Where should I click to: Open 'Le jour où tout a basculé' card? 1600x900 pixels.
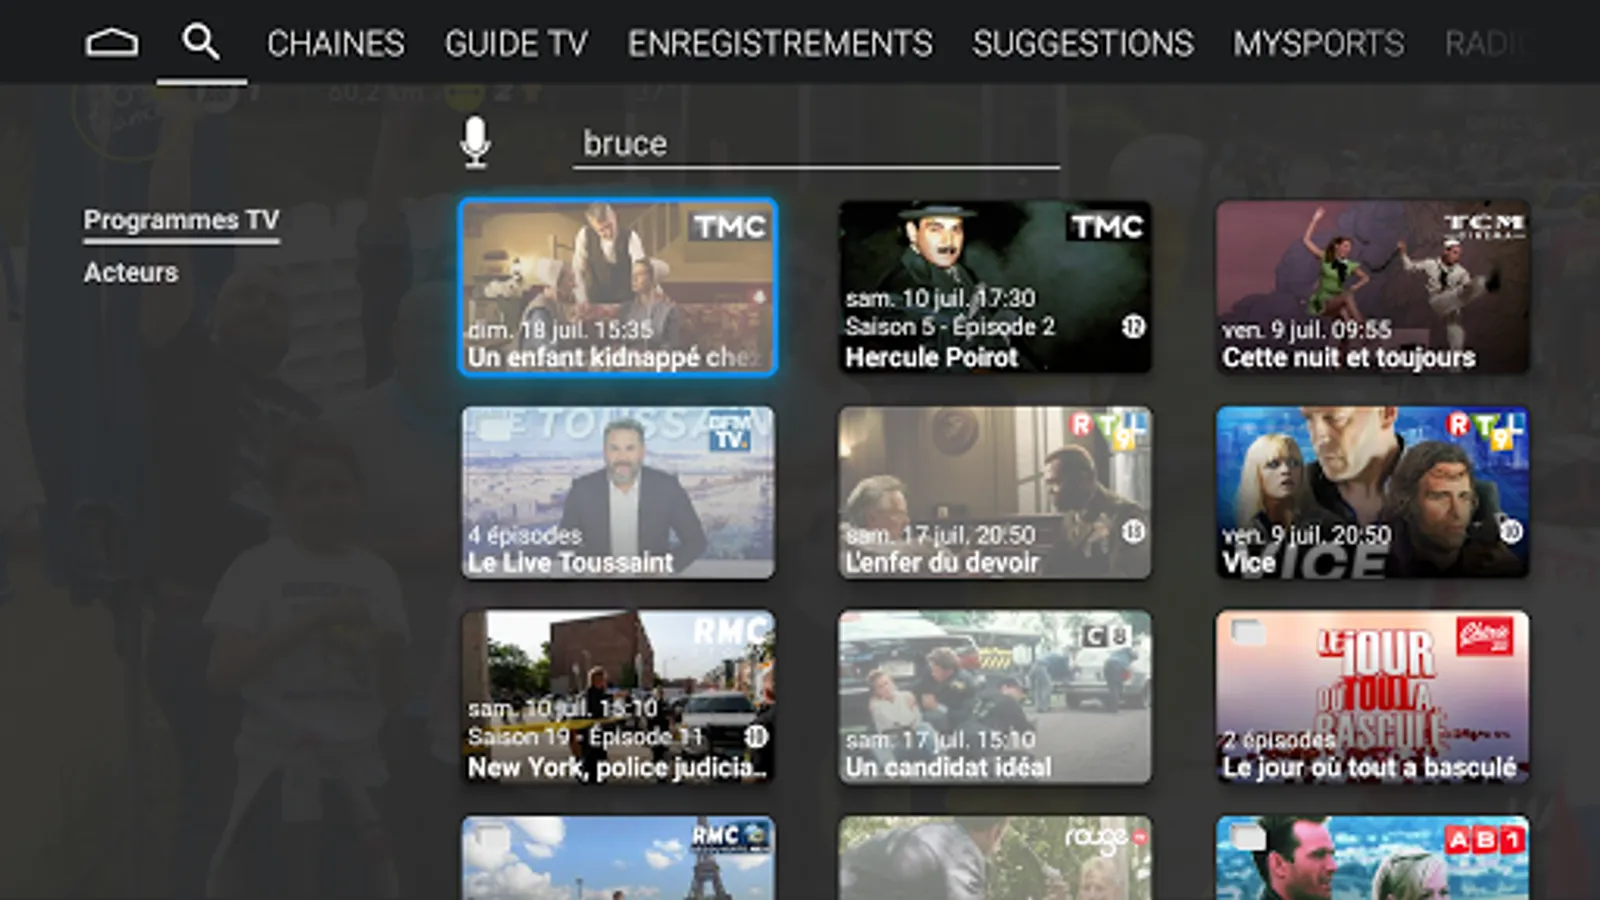click(x=1372, y=697)
